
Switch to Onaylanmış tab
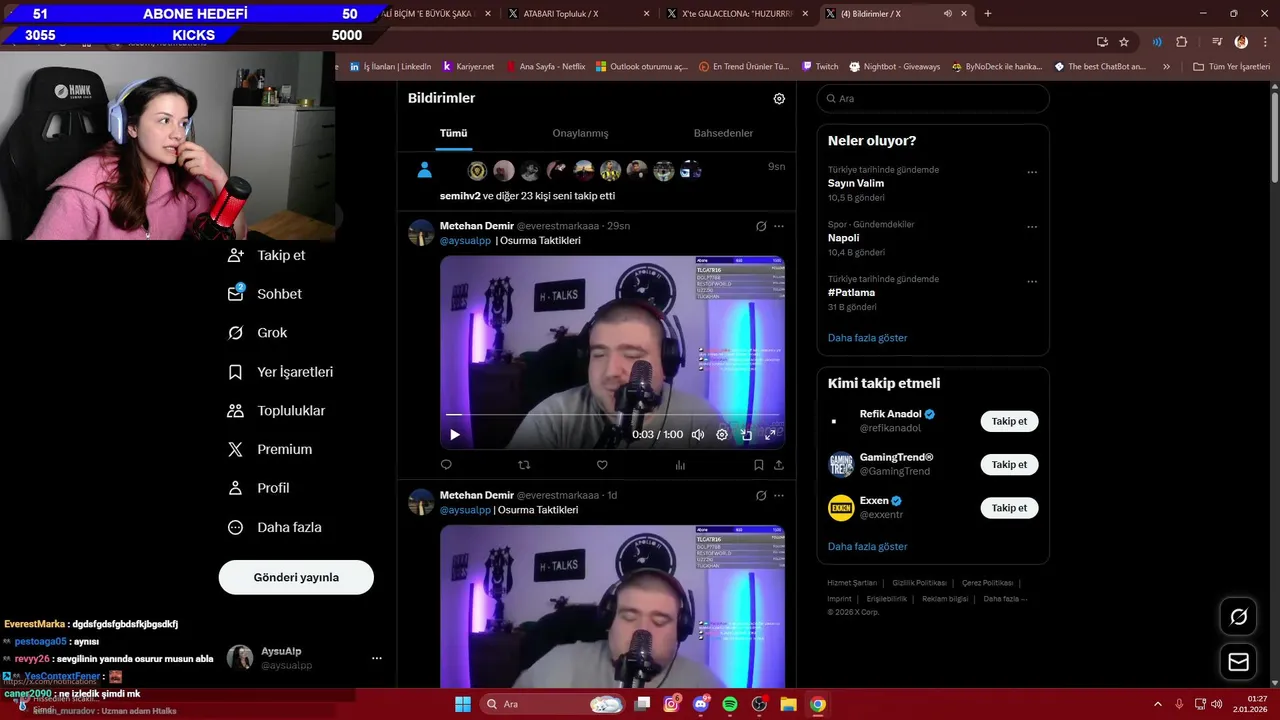point(580,133)
